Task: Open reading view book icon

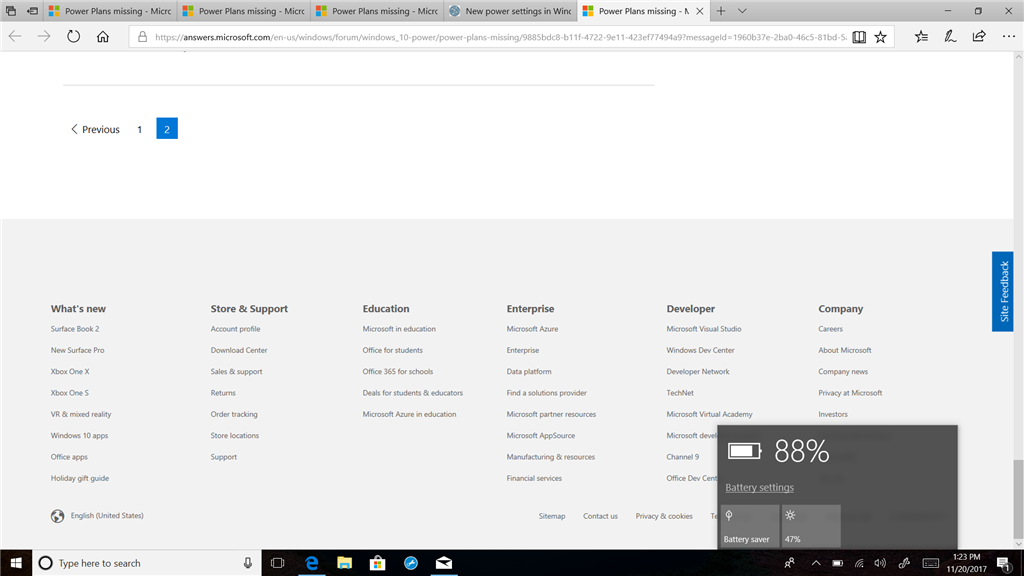Action: pos(859,37)
